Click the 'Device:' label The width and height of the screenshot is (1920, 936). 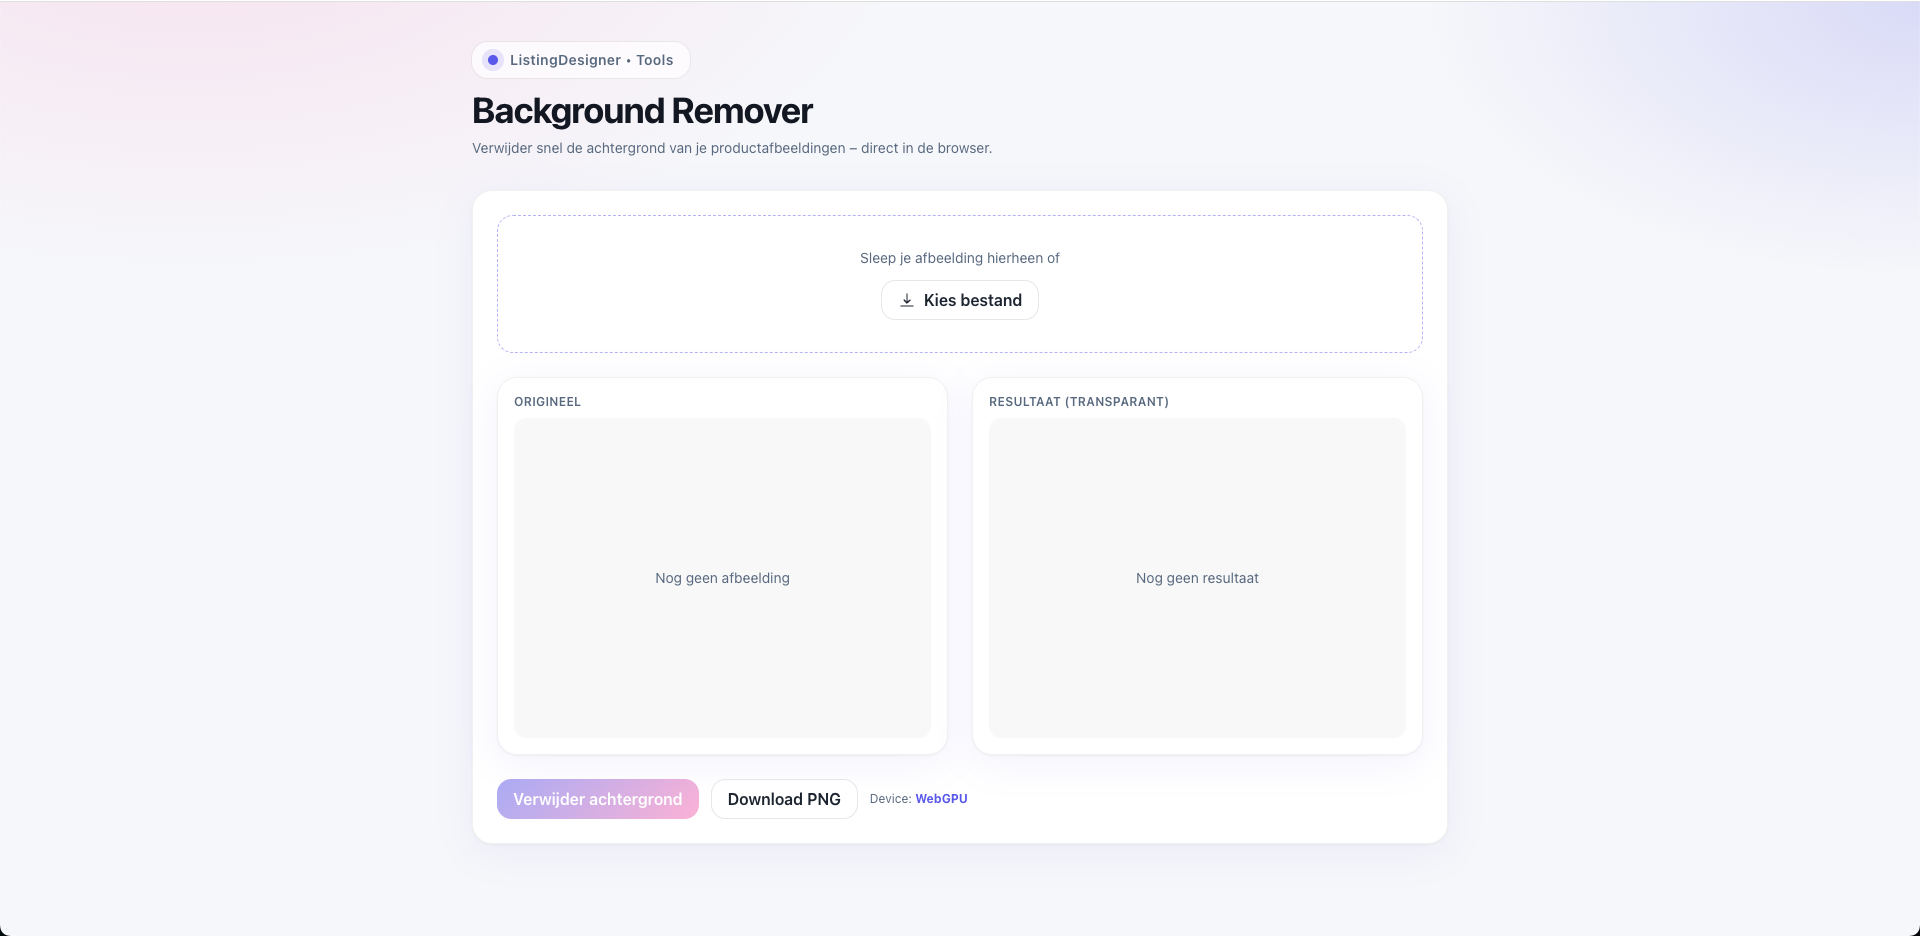pyautogui.click(x=890, y=799)
